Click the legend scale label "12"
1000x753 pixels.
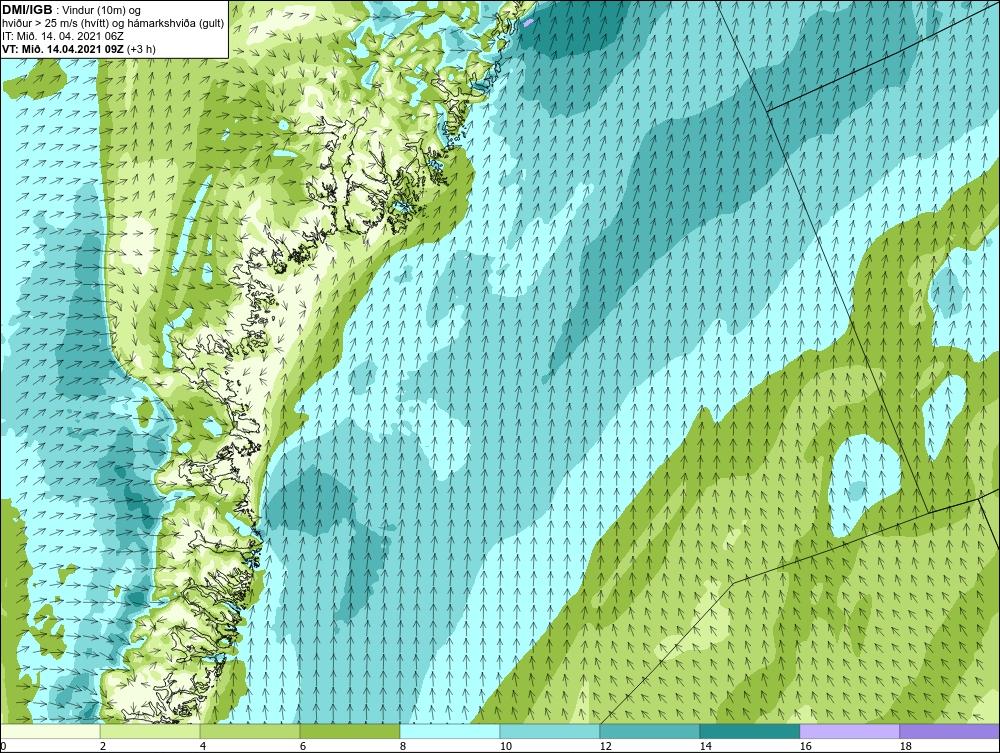tap(605, 746)
